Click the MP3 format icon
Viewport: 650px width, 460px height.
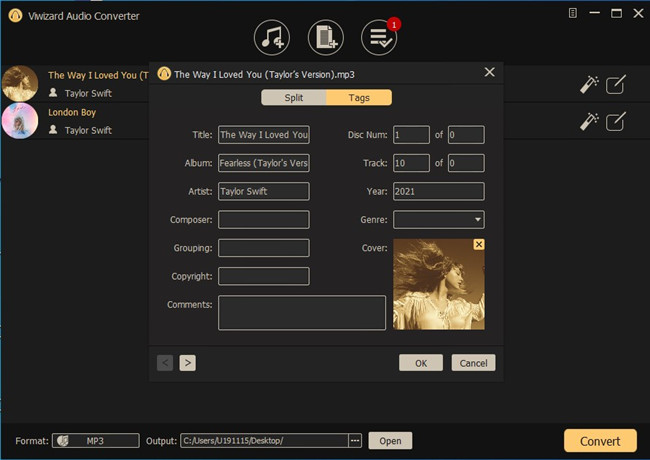pyautogui.click(x=63, y=441)
